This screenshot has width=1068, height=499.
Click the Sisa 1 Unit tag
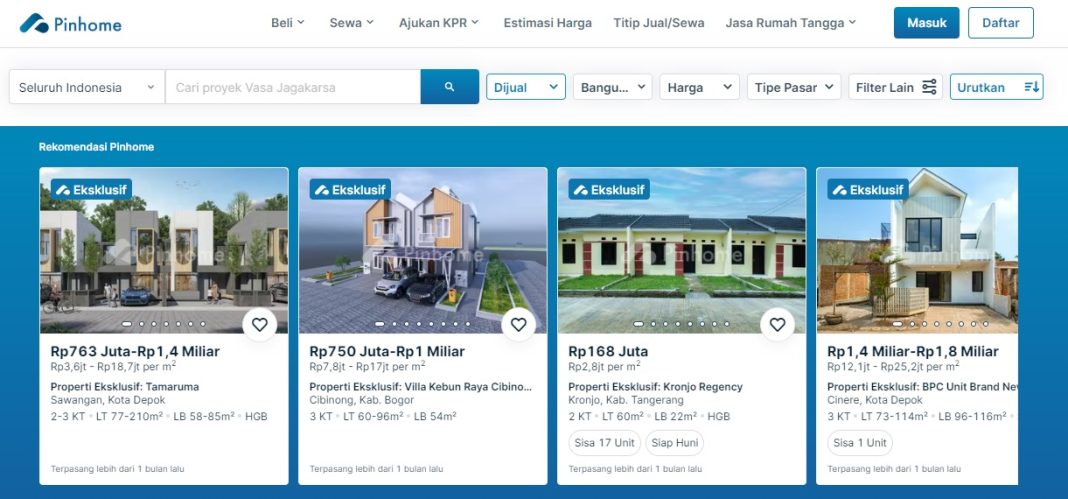[860, 442]
